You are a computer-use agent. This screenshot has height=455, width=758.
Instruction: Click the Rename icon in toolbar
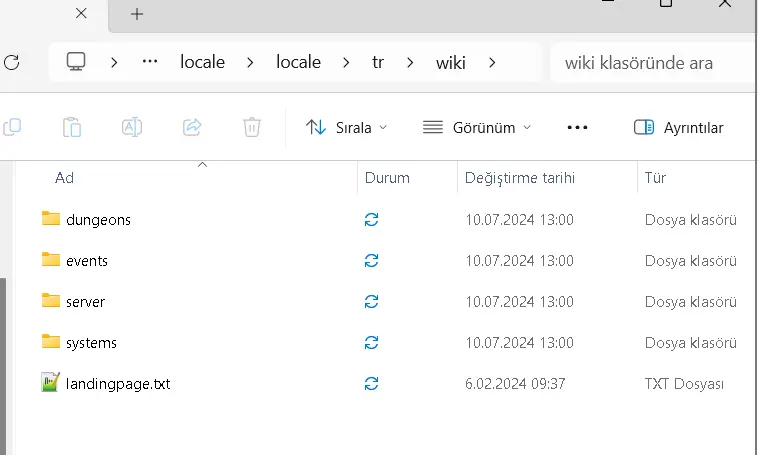[131, 127]
